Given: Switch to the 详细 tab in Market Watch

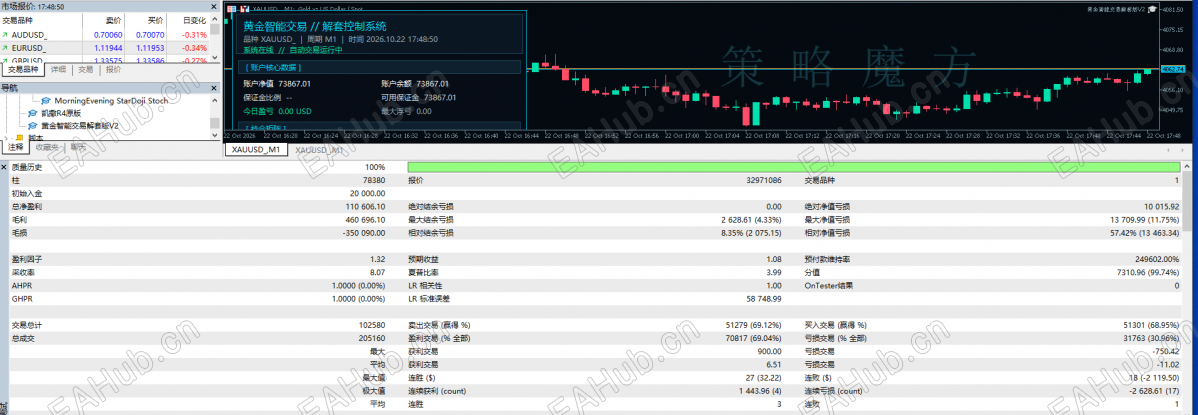Looking at the screenshot, I should pyautogui.click(x=58, y=70).
